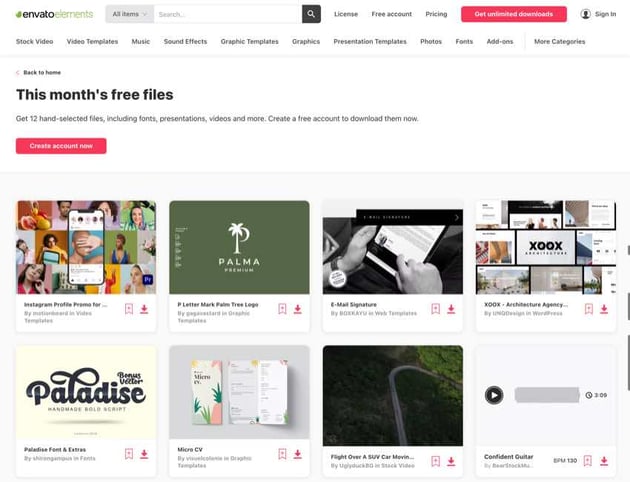
Task: Toggle bookmark on E-Mail Signature
Action: (x=435, y=309)
